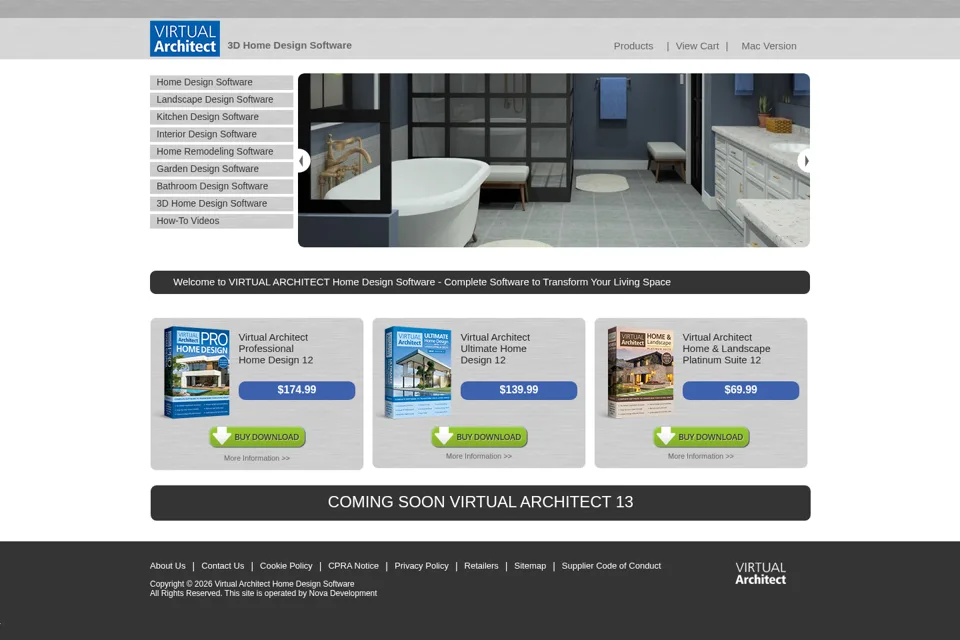Open CPRA Notice footer link
Viewport: 960px width, 640px height.
coord(353,566)
